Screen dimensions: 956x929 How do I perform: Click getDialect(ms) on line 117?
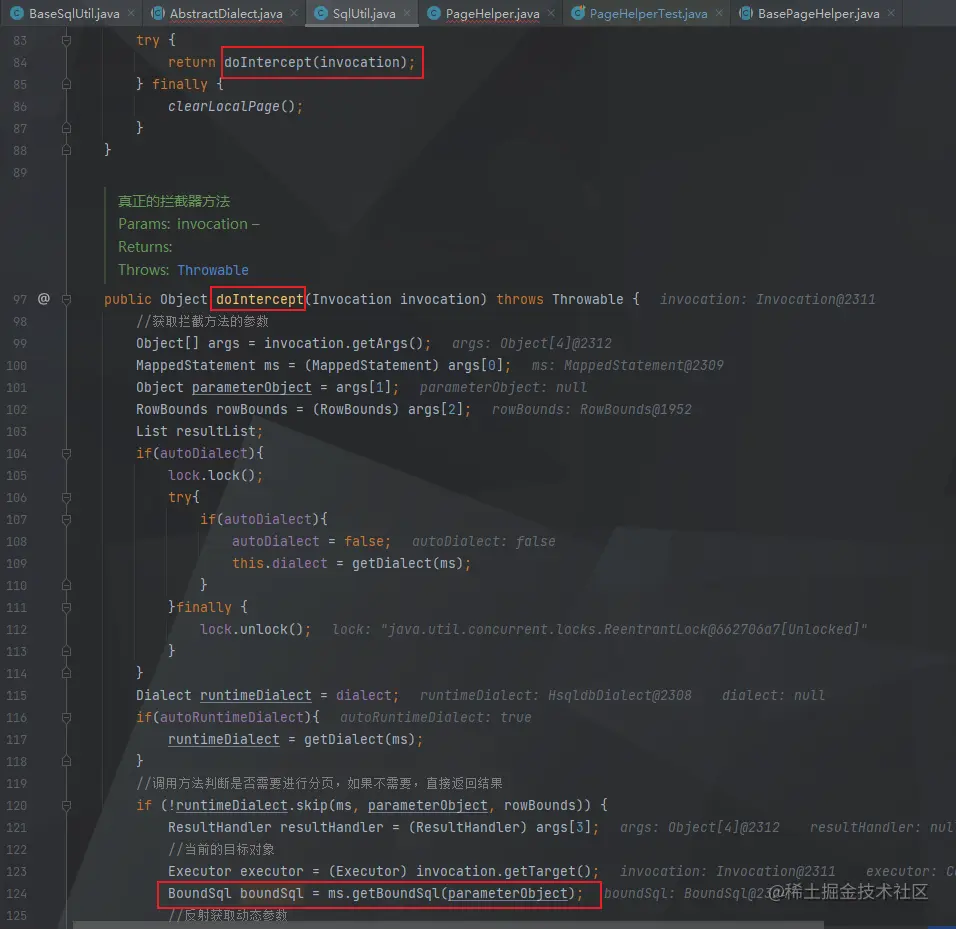pyautogui.click(x=360, y=739)
